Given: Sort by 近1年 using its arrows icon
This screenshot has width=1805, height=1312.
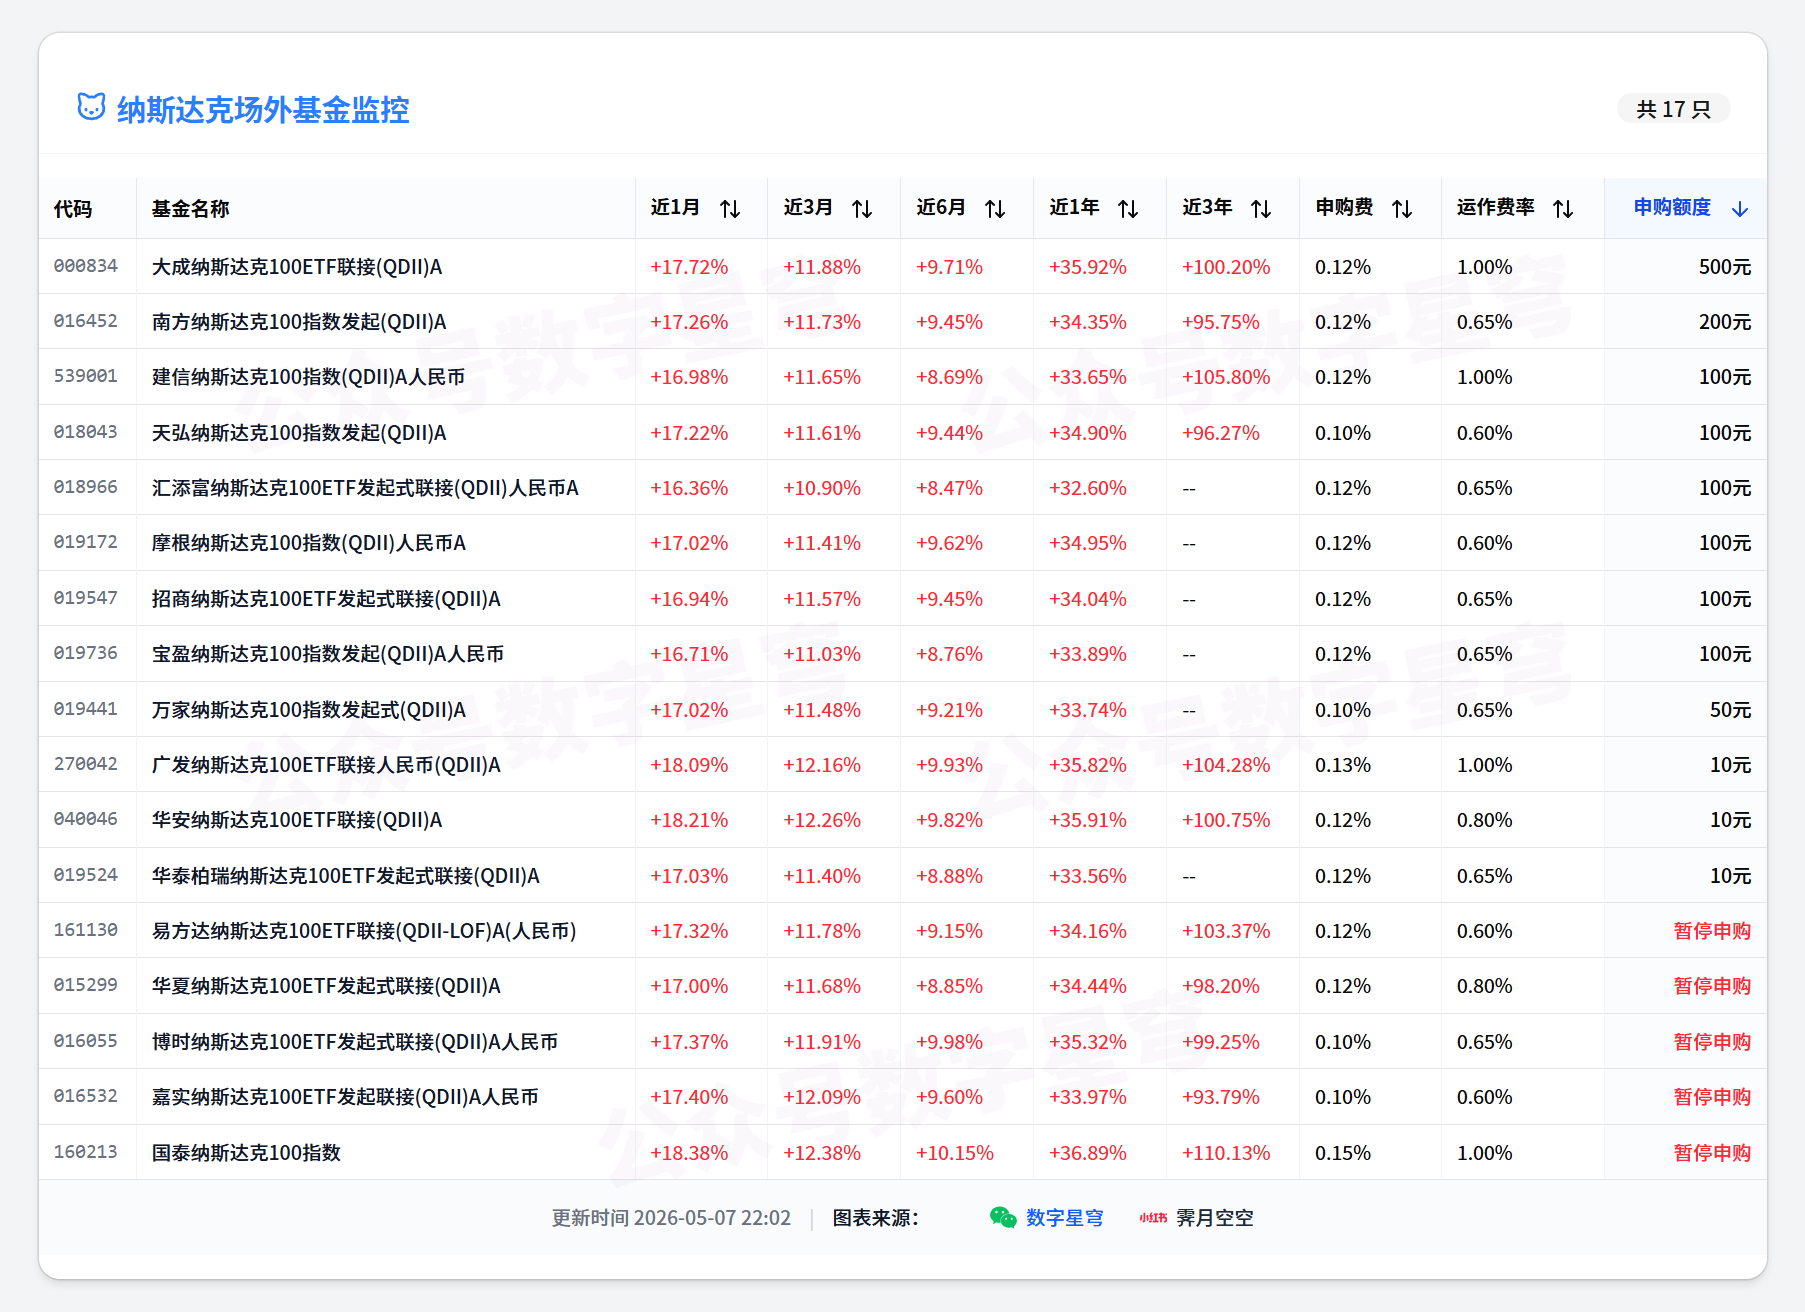Looking at the screenshot, I should 1128,208.
